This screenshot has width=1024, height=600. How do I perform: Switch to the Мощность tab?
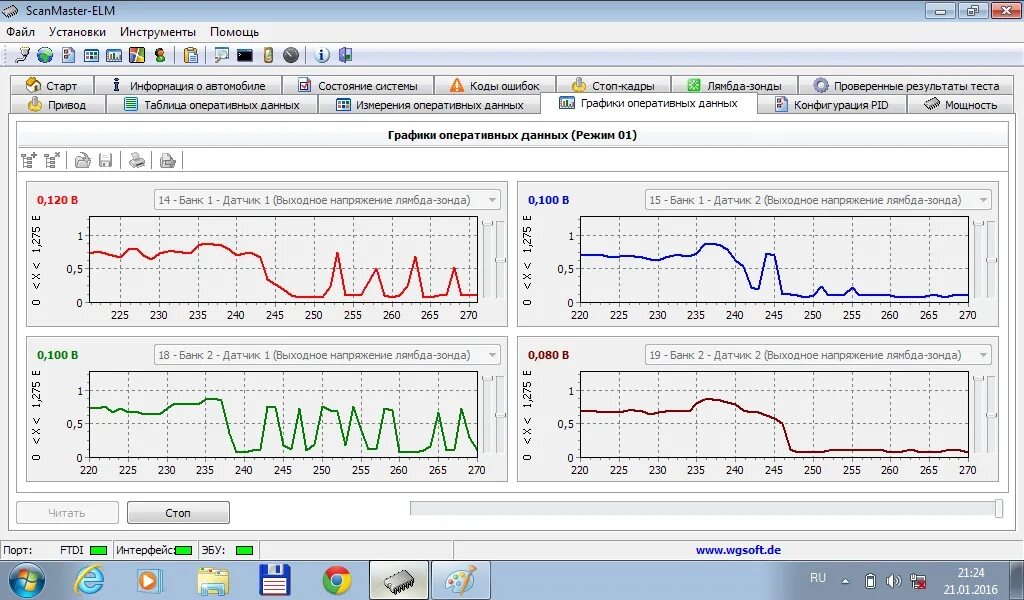pyautogui.click(x=961, y=104)
